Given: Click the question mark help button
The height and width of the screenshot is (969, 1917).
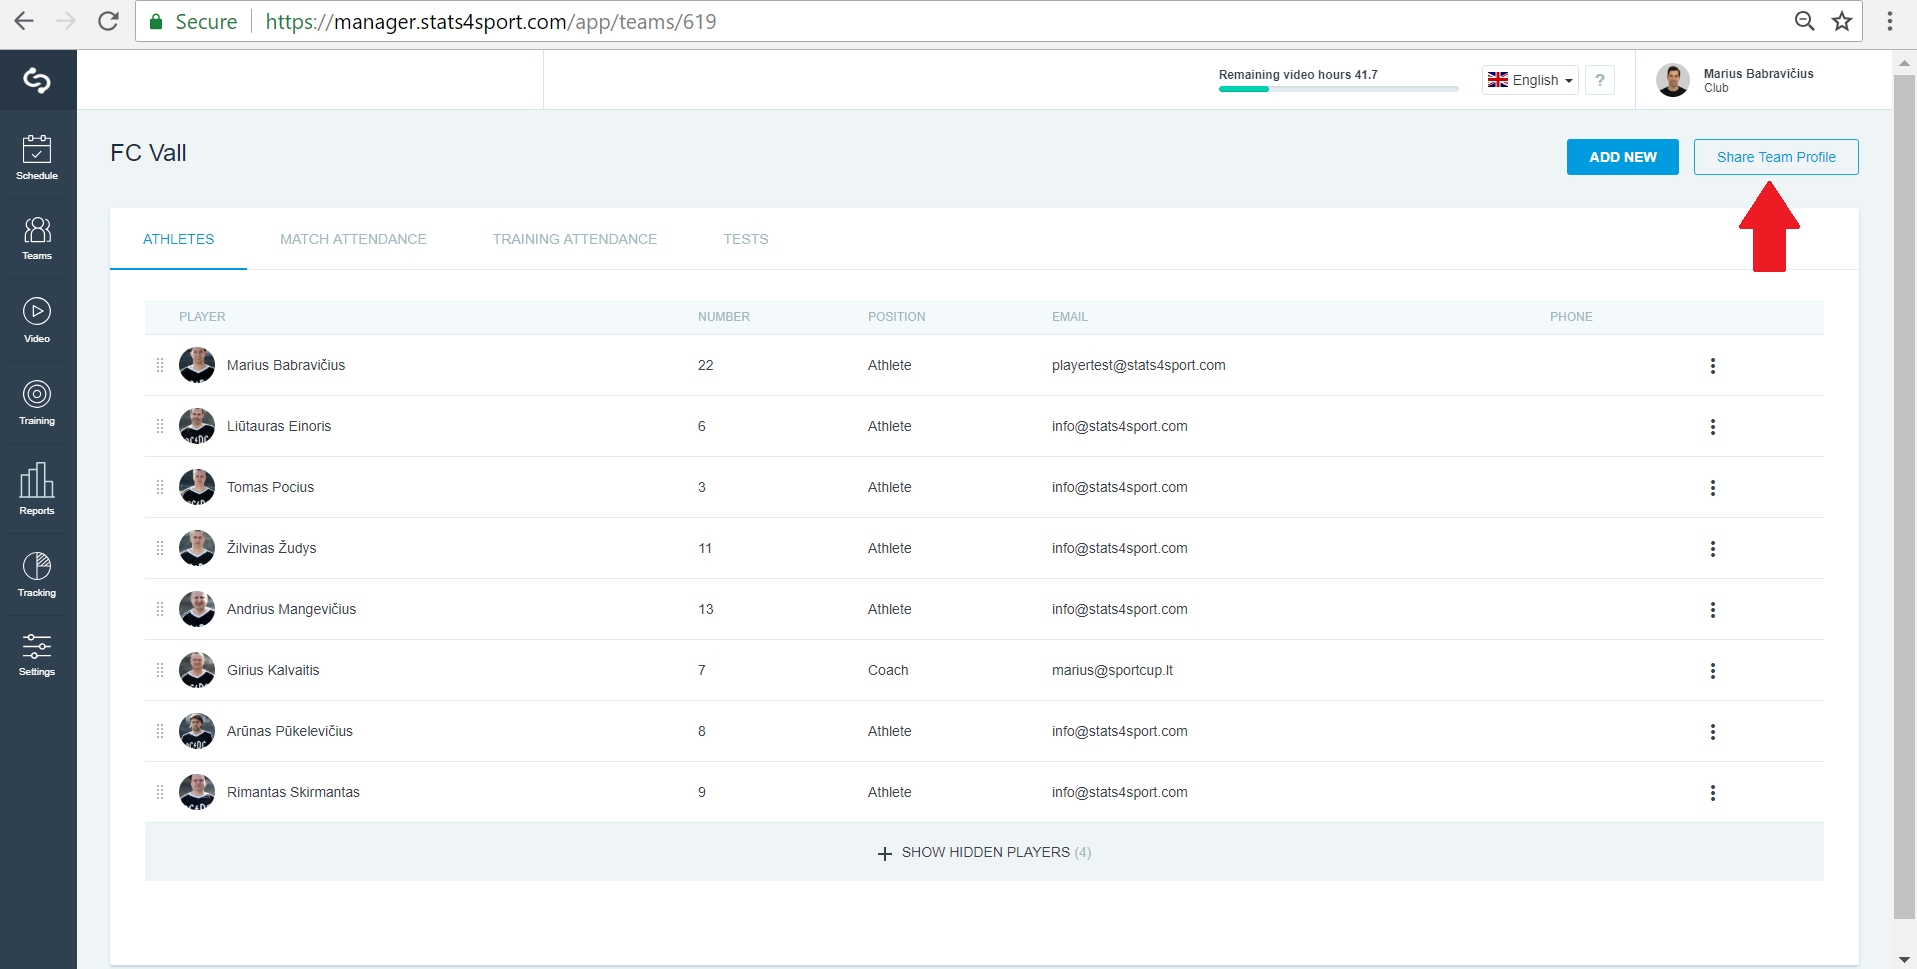Looking at the screenshot, I should click(1600, 80).
